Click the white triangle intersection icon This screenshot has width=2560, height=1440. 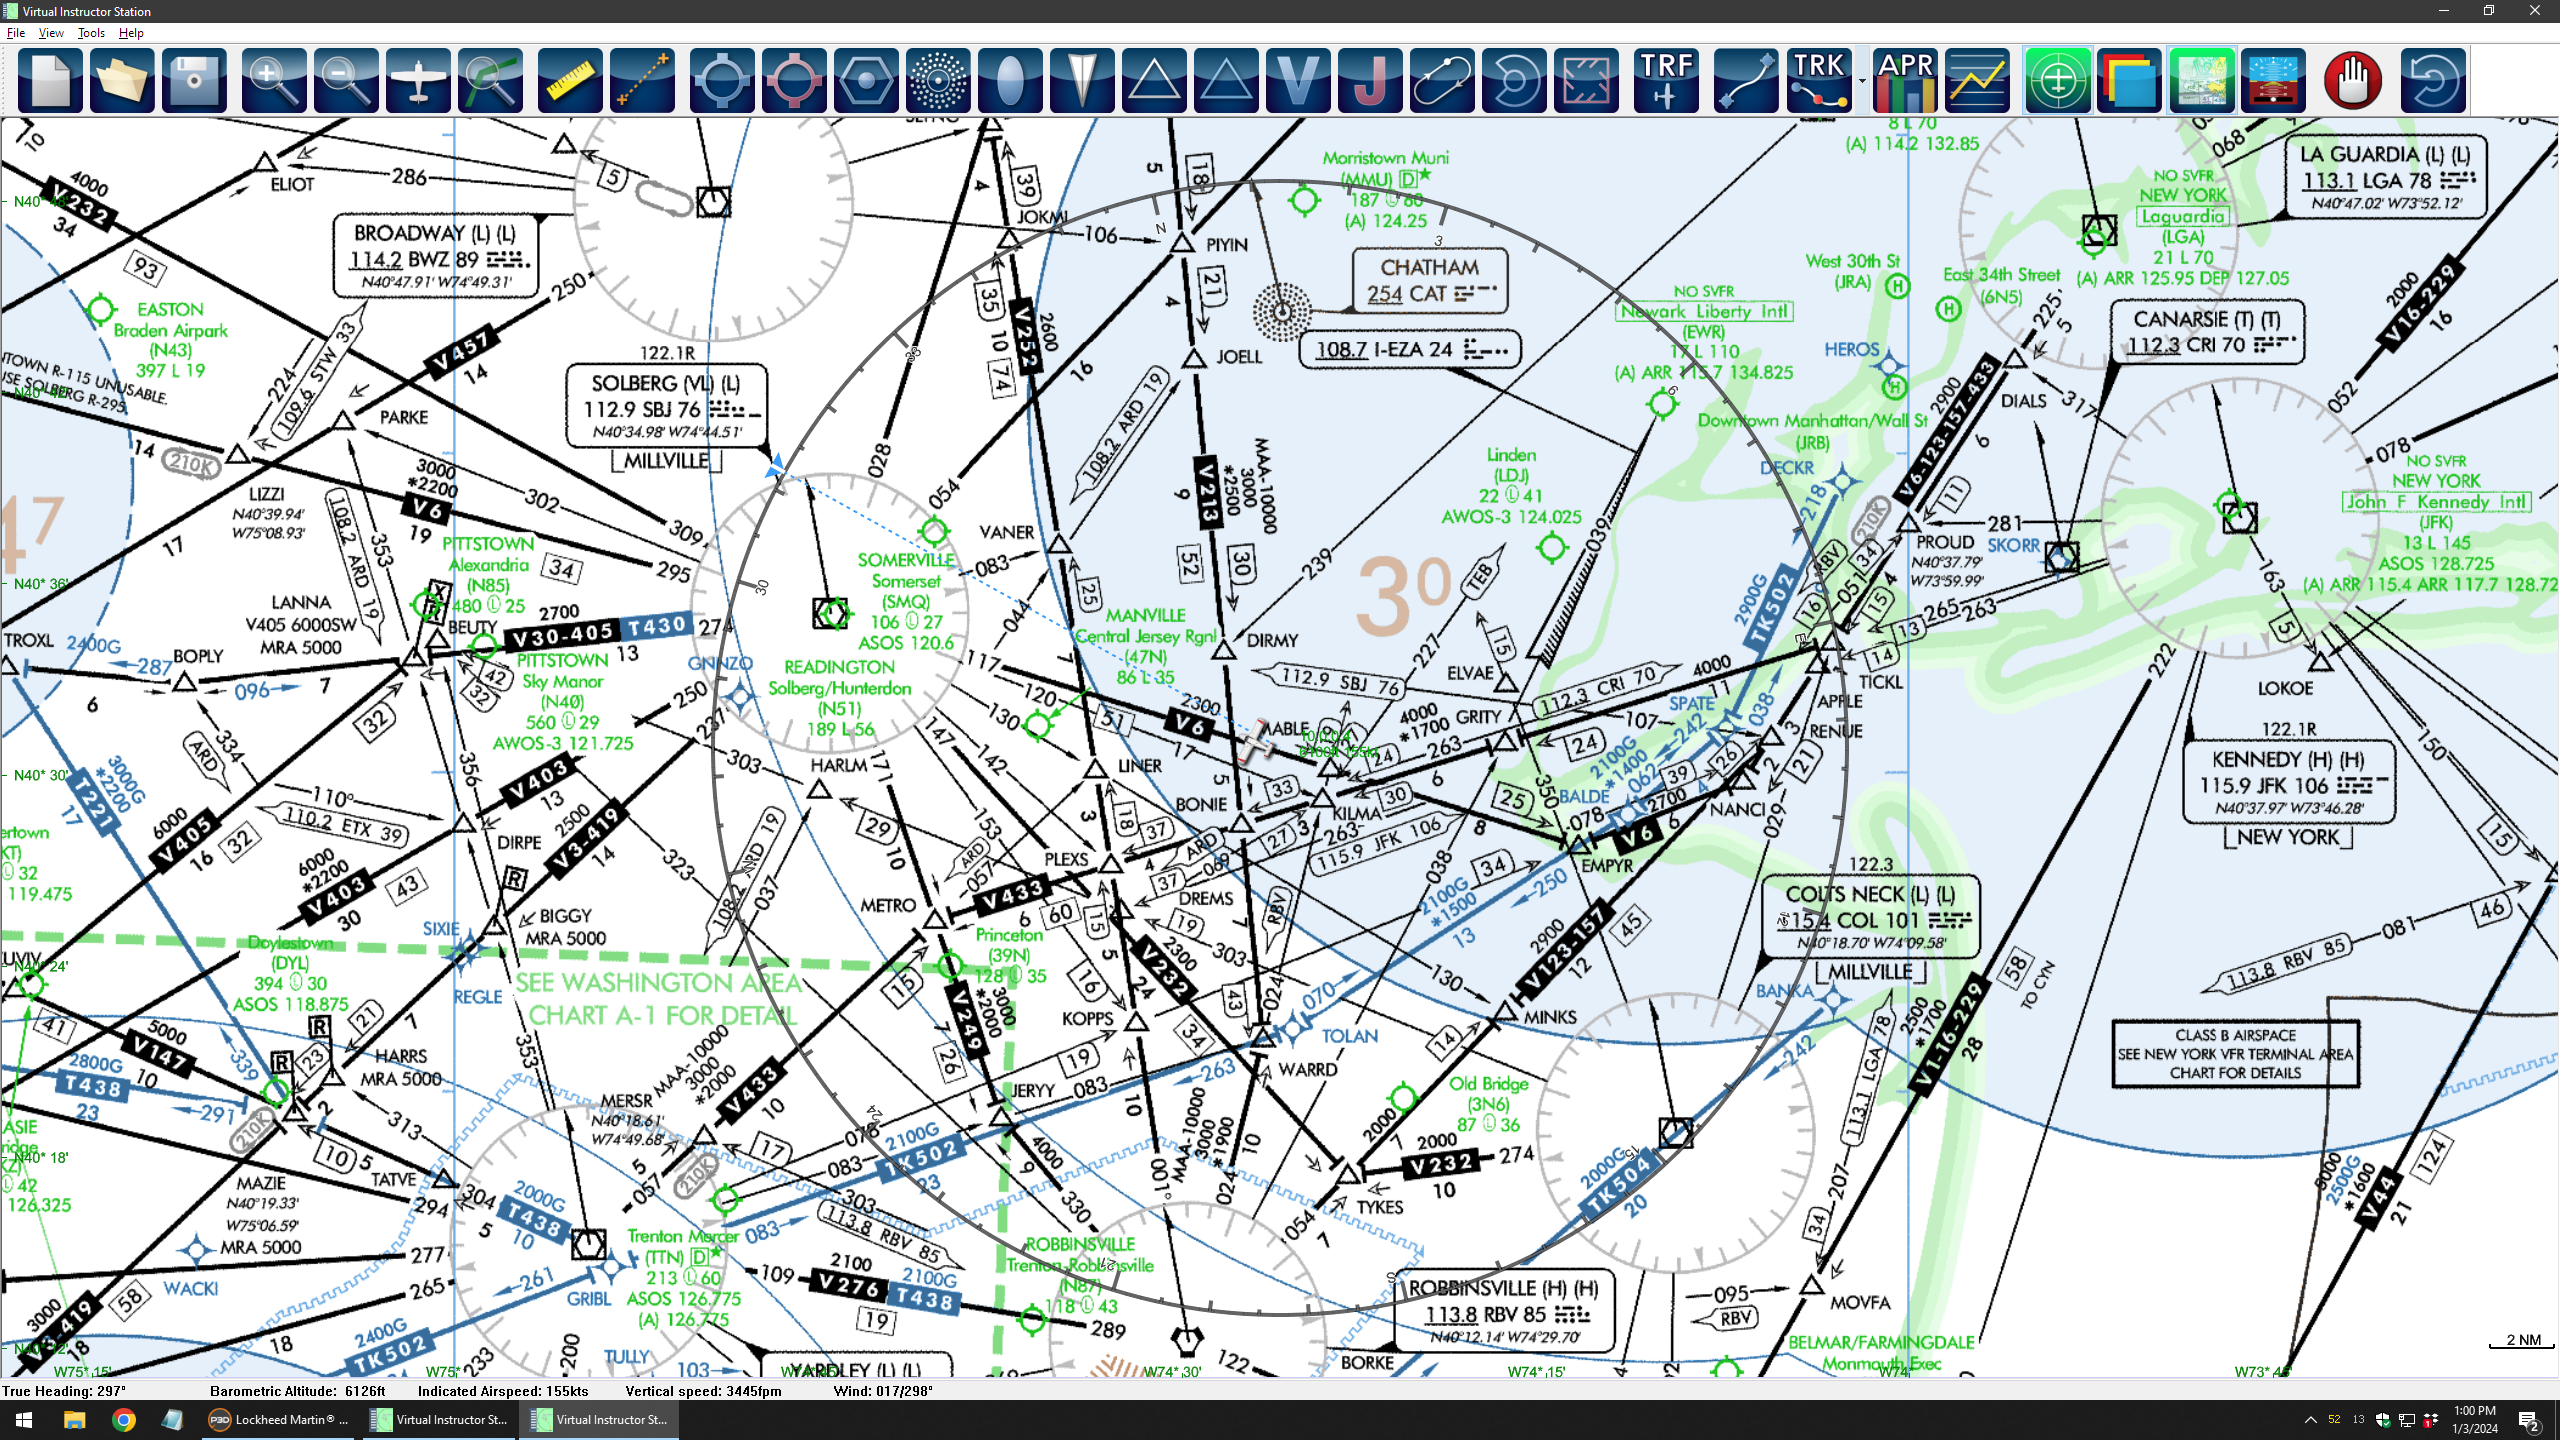tap(1154, 80)
